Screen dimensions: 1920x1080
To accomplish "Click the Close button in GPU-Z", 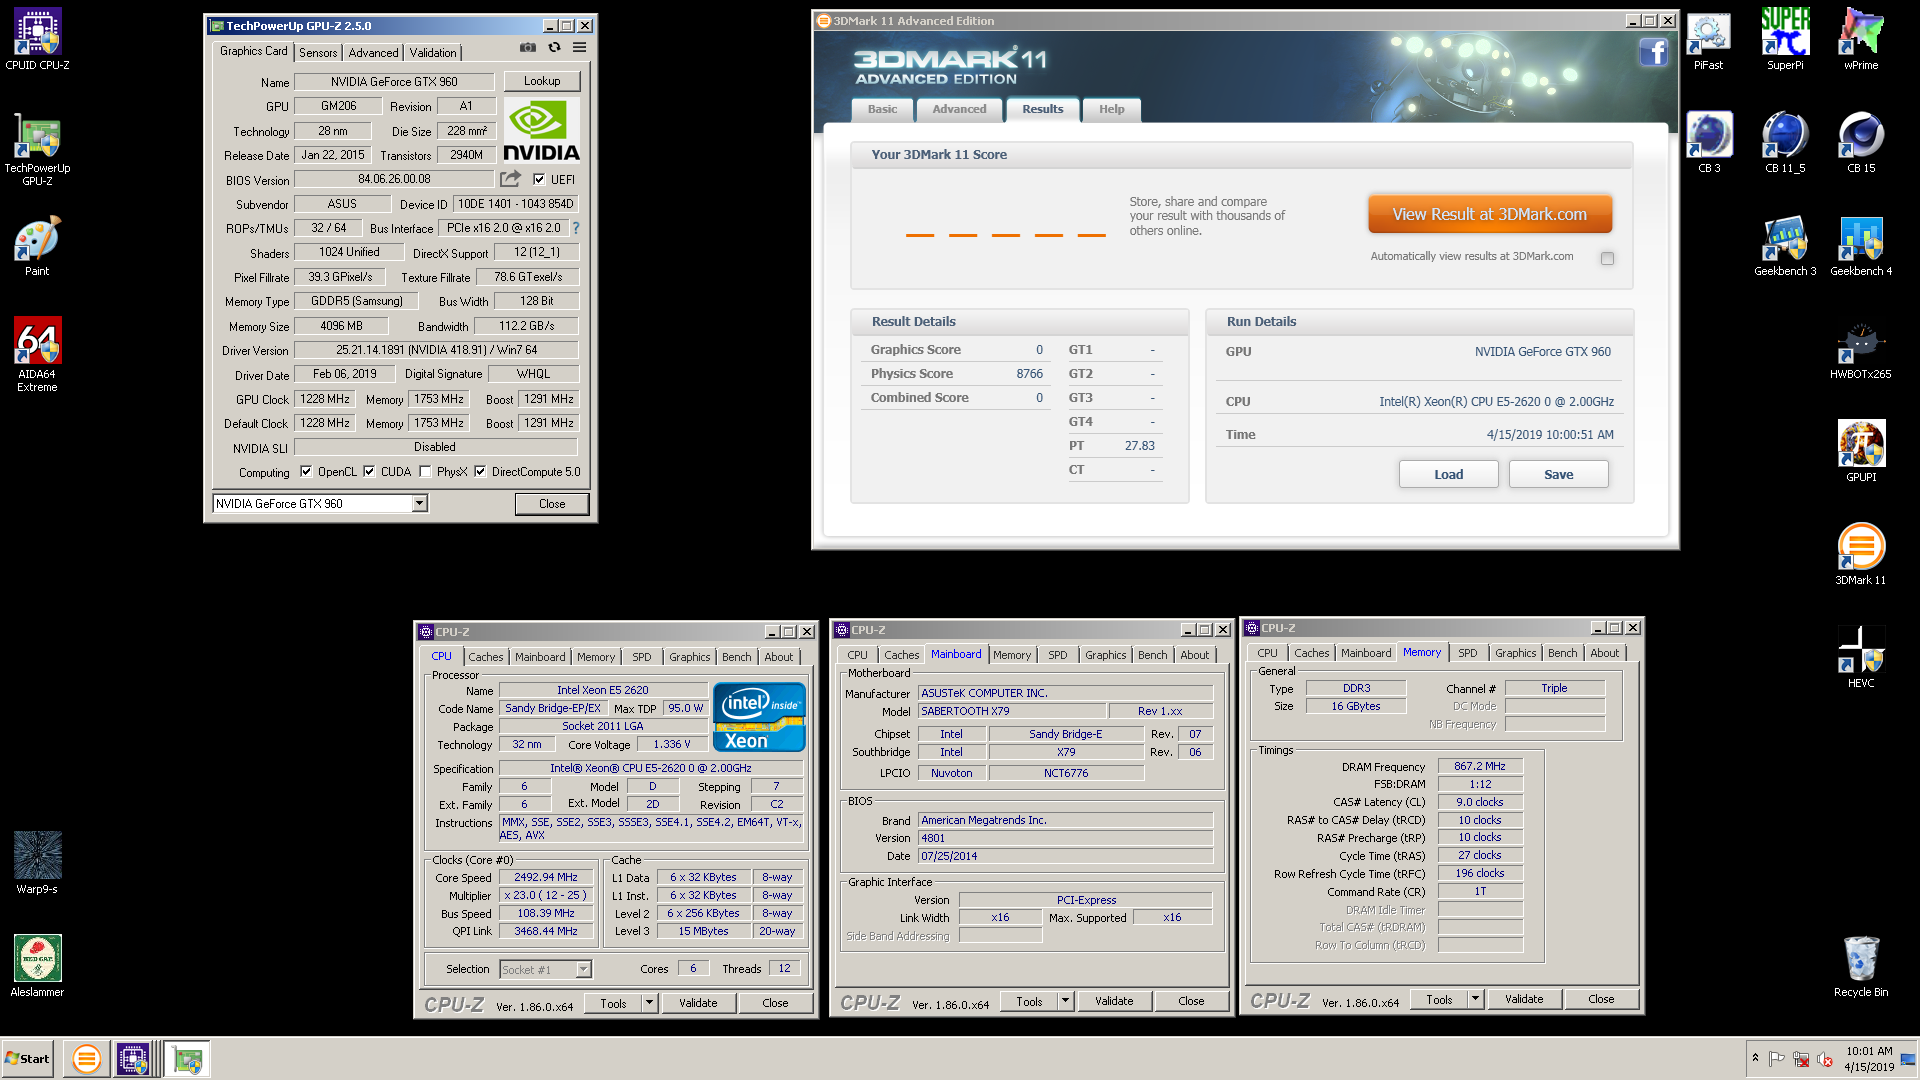I will pos(552,504).
